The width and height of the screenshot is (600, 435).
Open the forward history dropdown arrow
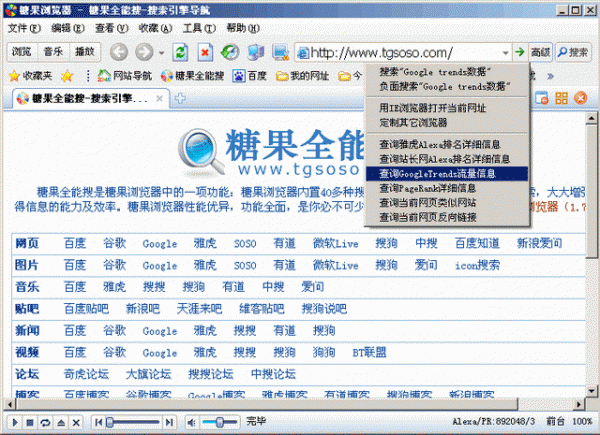coord(161,52)
